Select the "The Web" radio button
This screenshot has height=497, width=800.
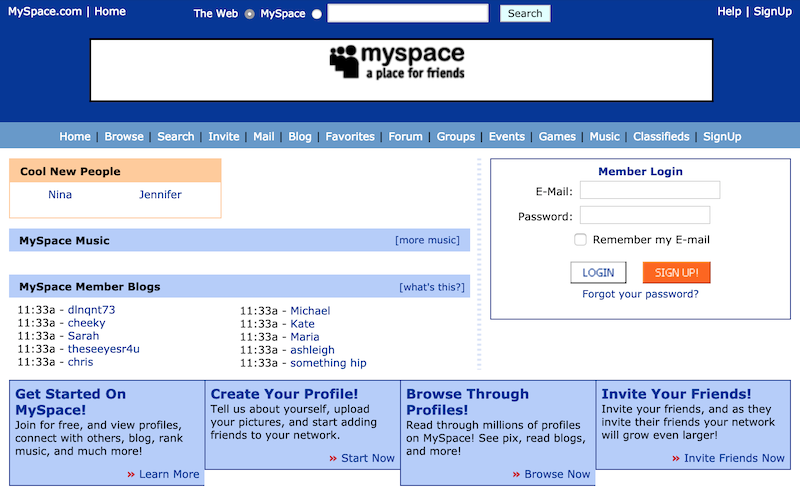tap(250, 14)
